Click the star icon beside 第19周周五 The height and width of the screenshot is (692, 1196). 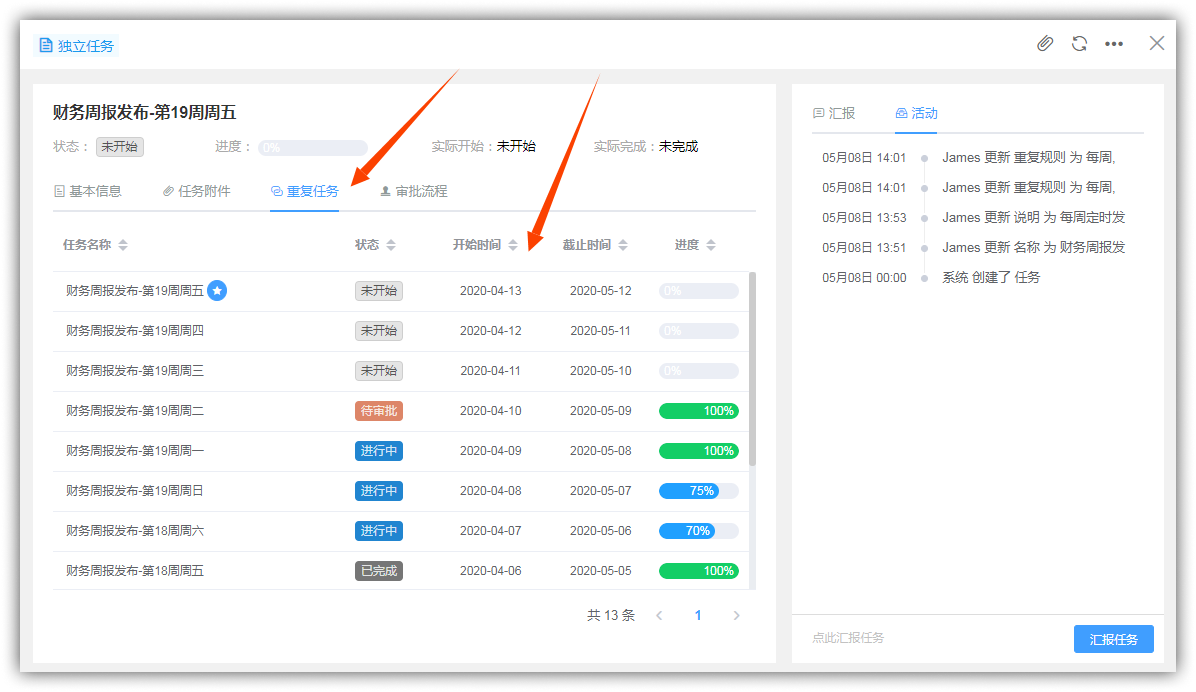pos(217,291)
